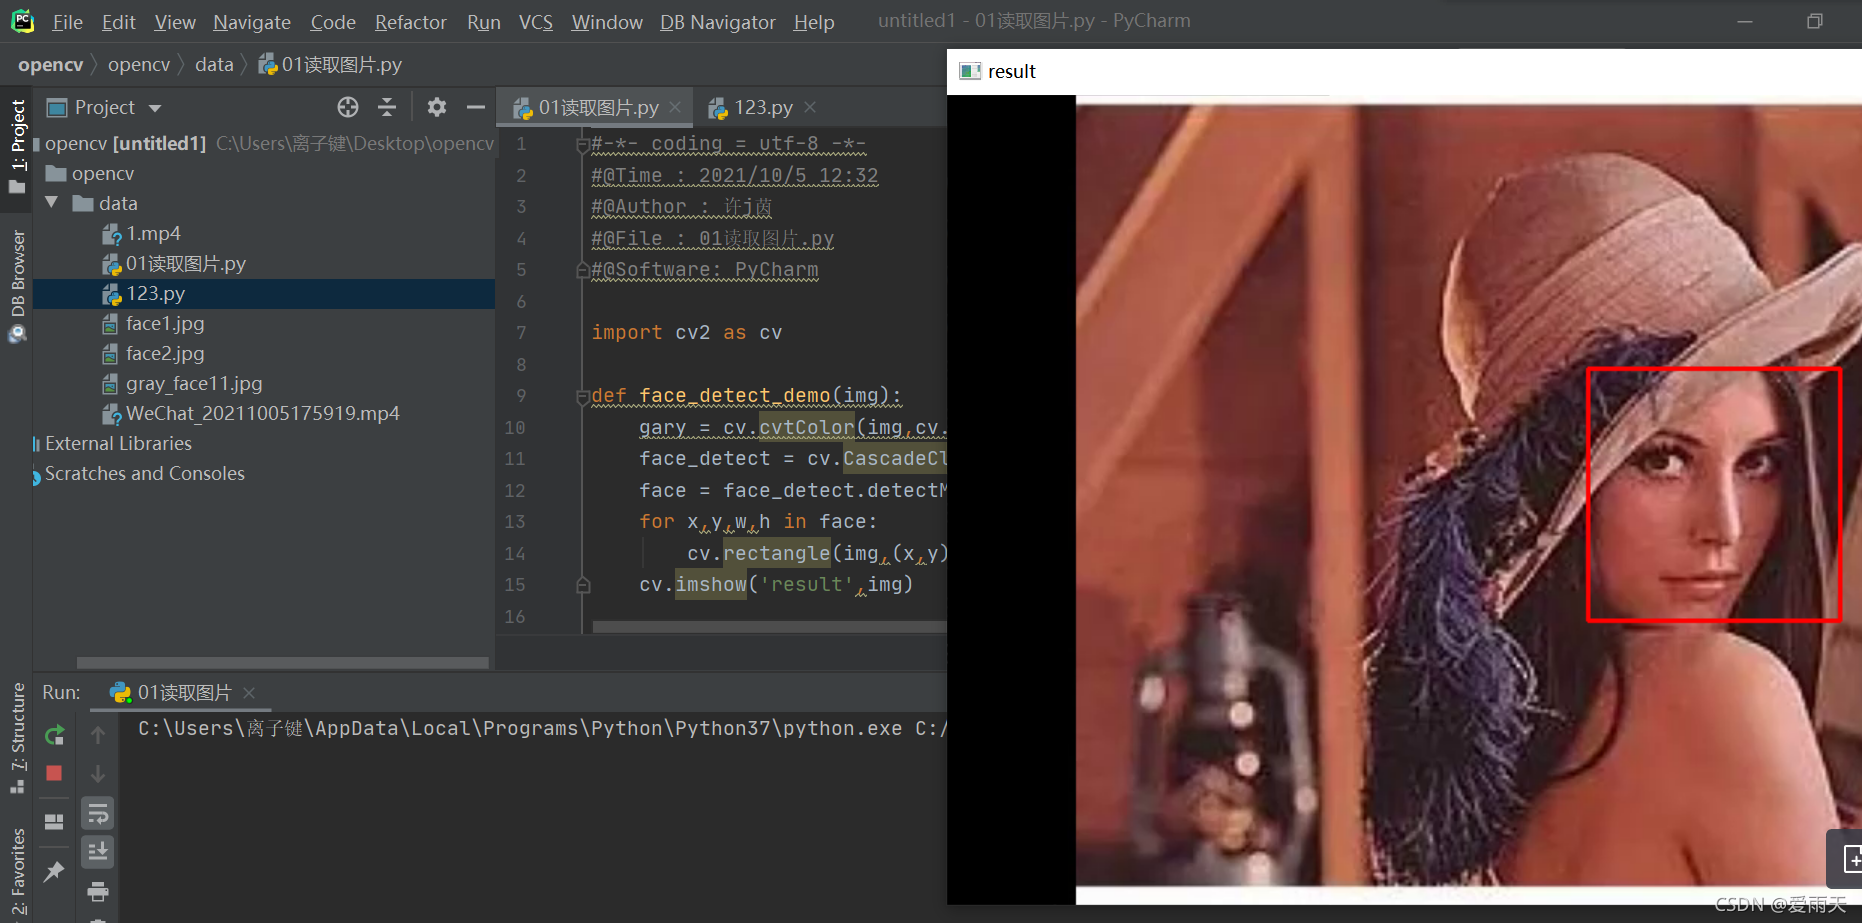Click opencv root breadcrumb

click(51, 64)
